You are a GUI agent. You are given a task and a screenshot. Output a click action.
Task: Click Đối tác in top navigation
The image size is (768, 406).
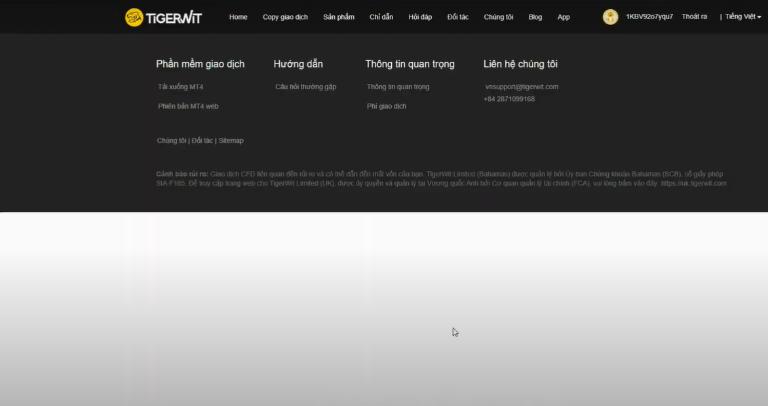pyautogui.click(x=458, y=17)
